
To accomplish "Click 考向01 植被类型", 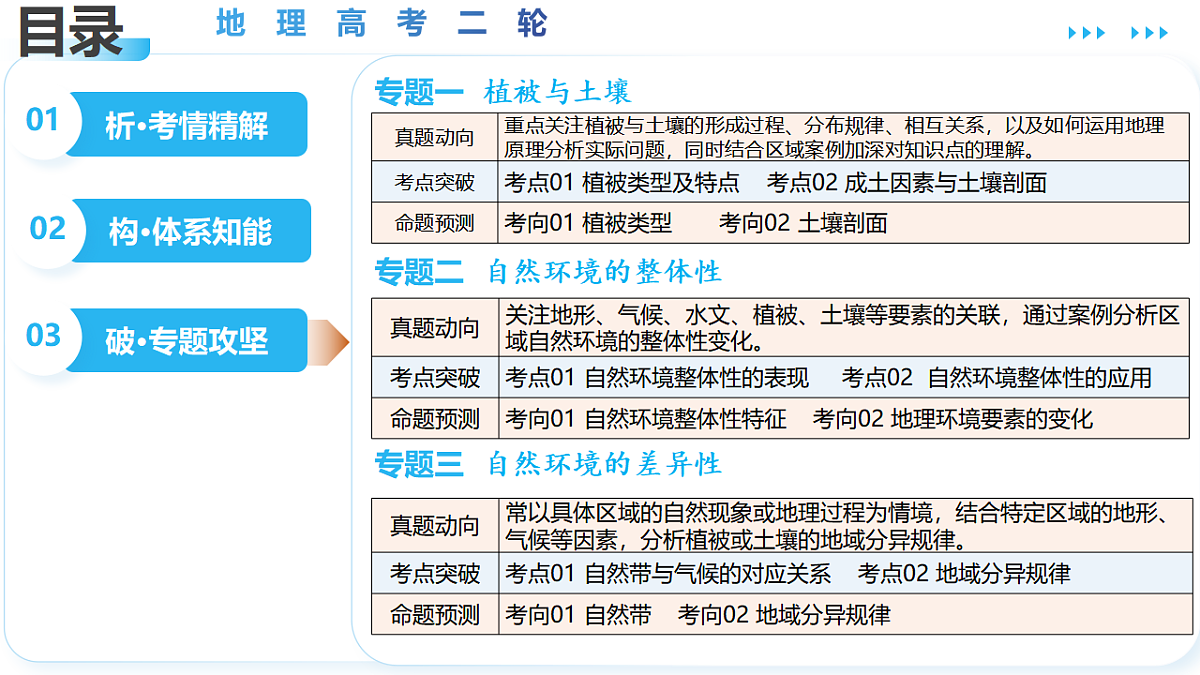I will 588,223.
